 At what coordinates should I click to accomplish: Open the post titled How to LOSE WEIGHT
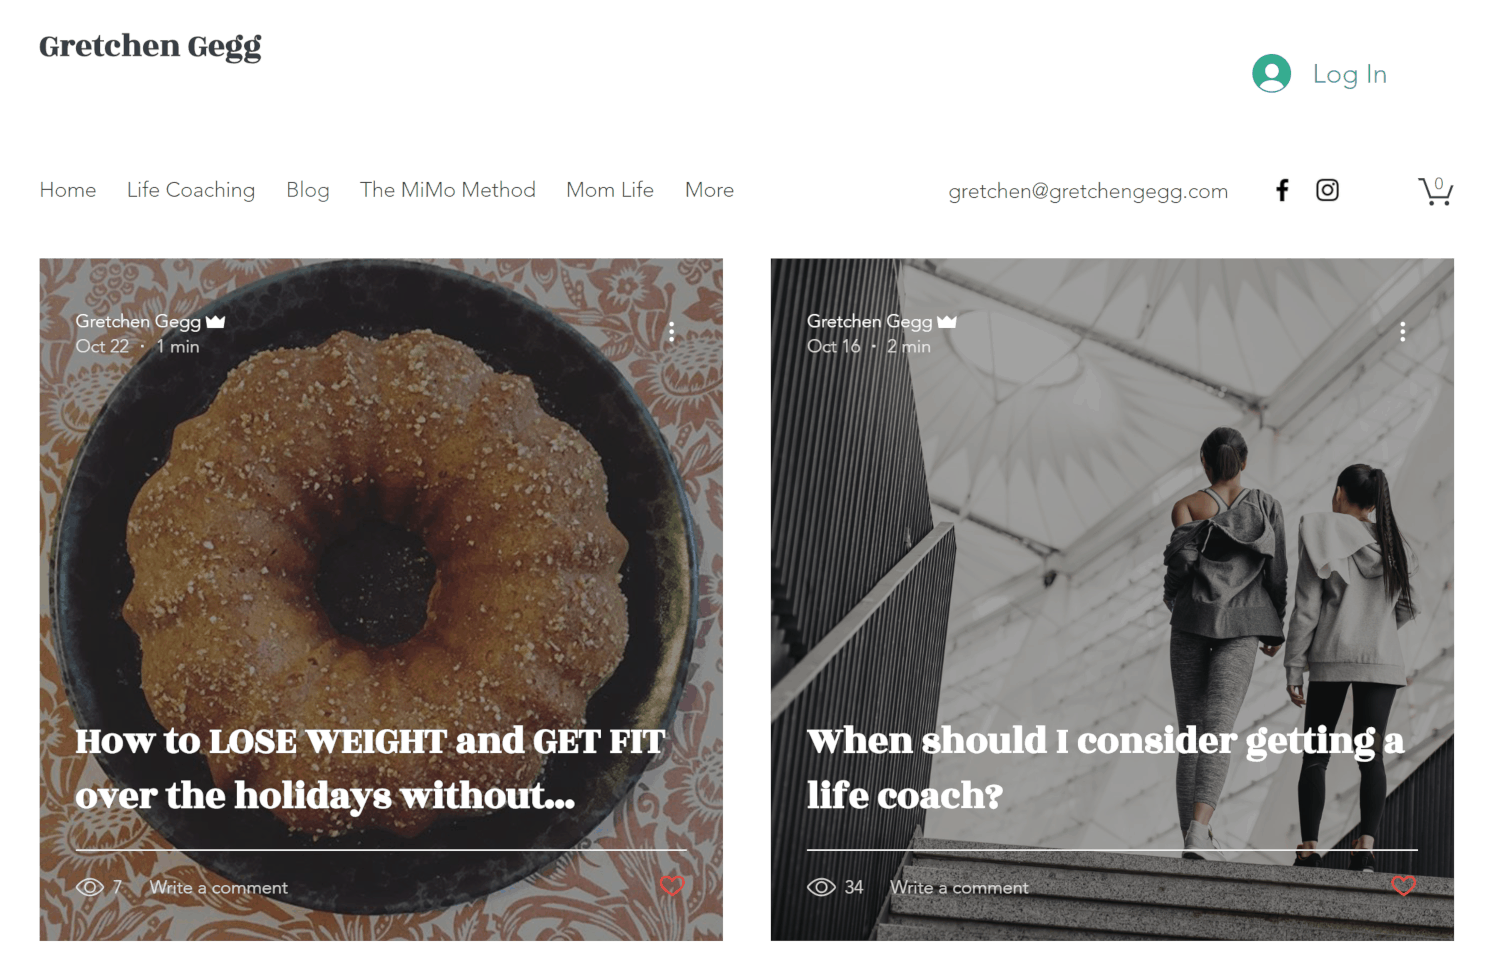pos(370,768)
